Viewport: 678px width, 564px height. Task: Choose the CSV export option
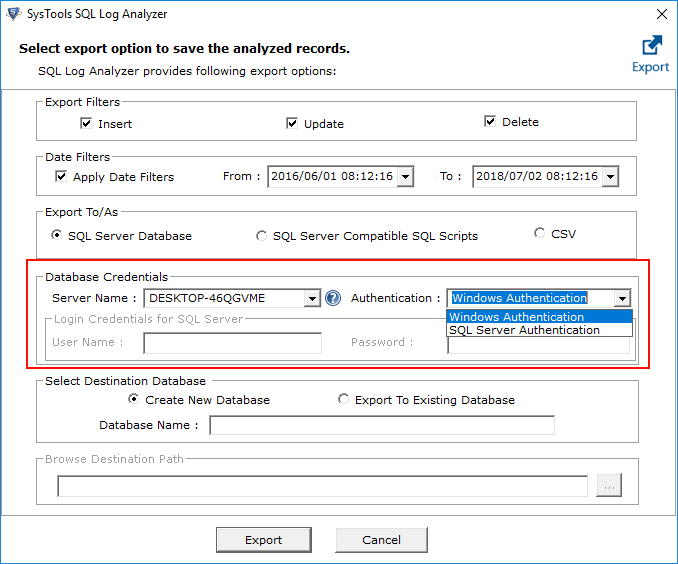coord(539,233)
